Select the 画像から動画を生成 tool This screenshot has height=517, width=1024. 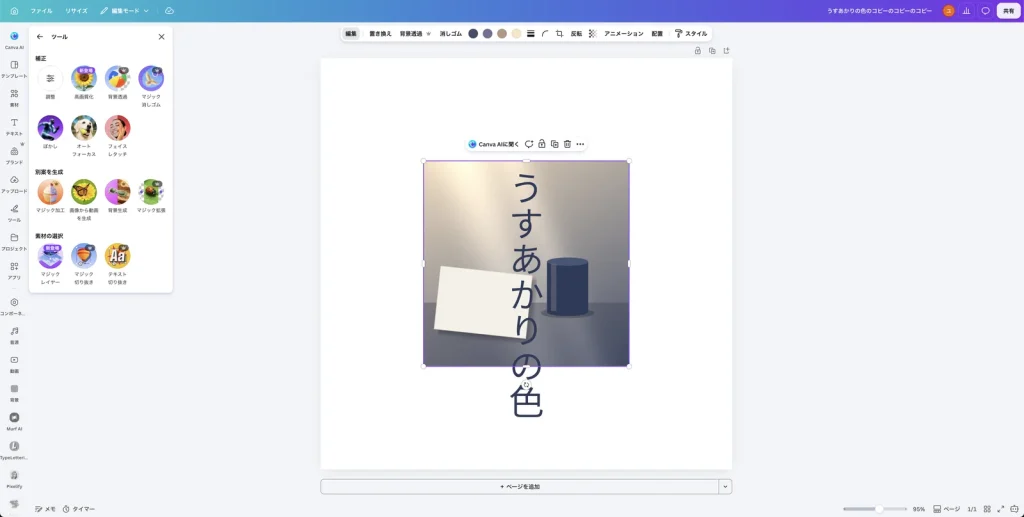click(84, 200)
